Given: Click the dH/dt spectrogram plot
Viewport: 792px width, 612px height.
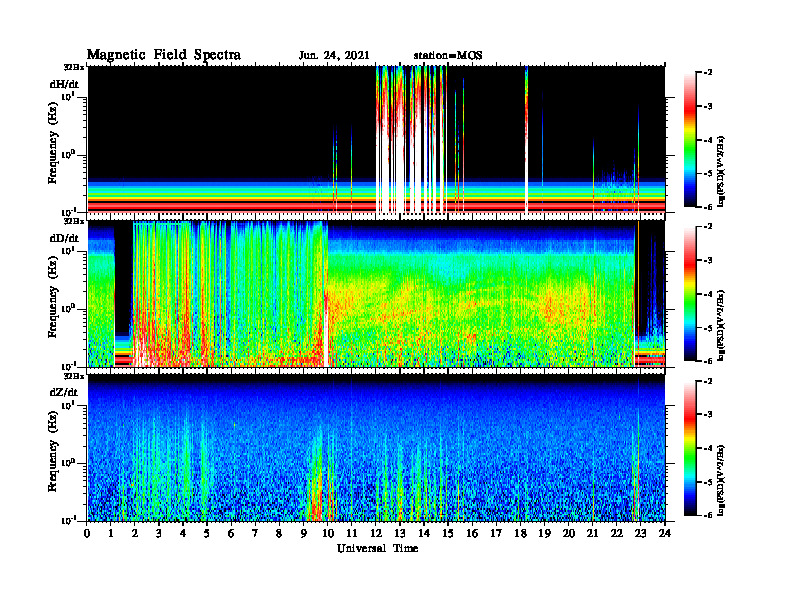Looking at the screenshot, I should click(376, 139).
